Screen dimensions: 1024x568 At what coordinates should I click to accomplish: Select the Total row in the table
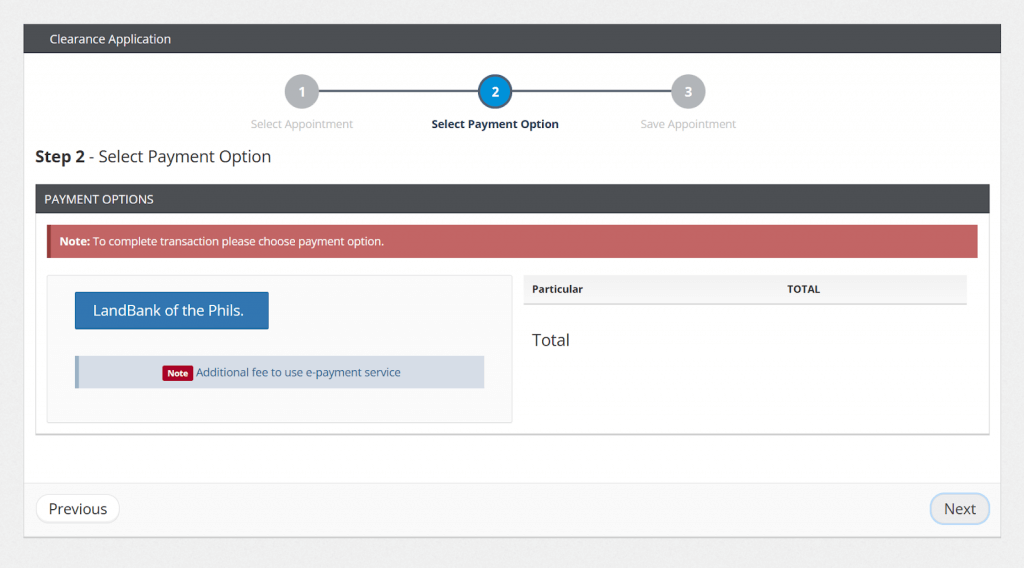click(x=551, y=340)
